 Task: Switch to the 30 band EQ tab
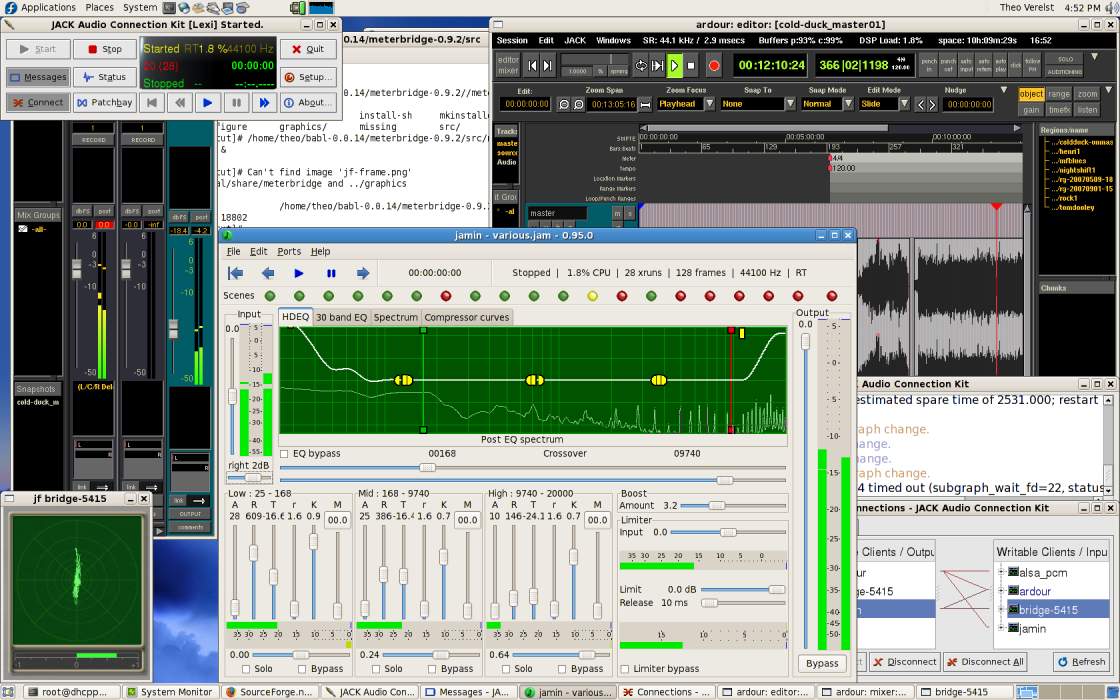341,317
